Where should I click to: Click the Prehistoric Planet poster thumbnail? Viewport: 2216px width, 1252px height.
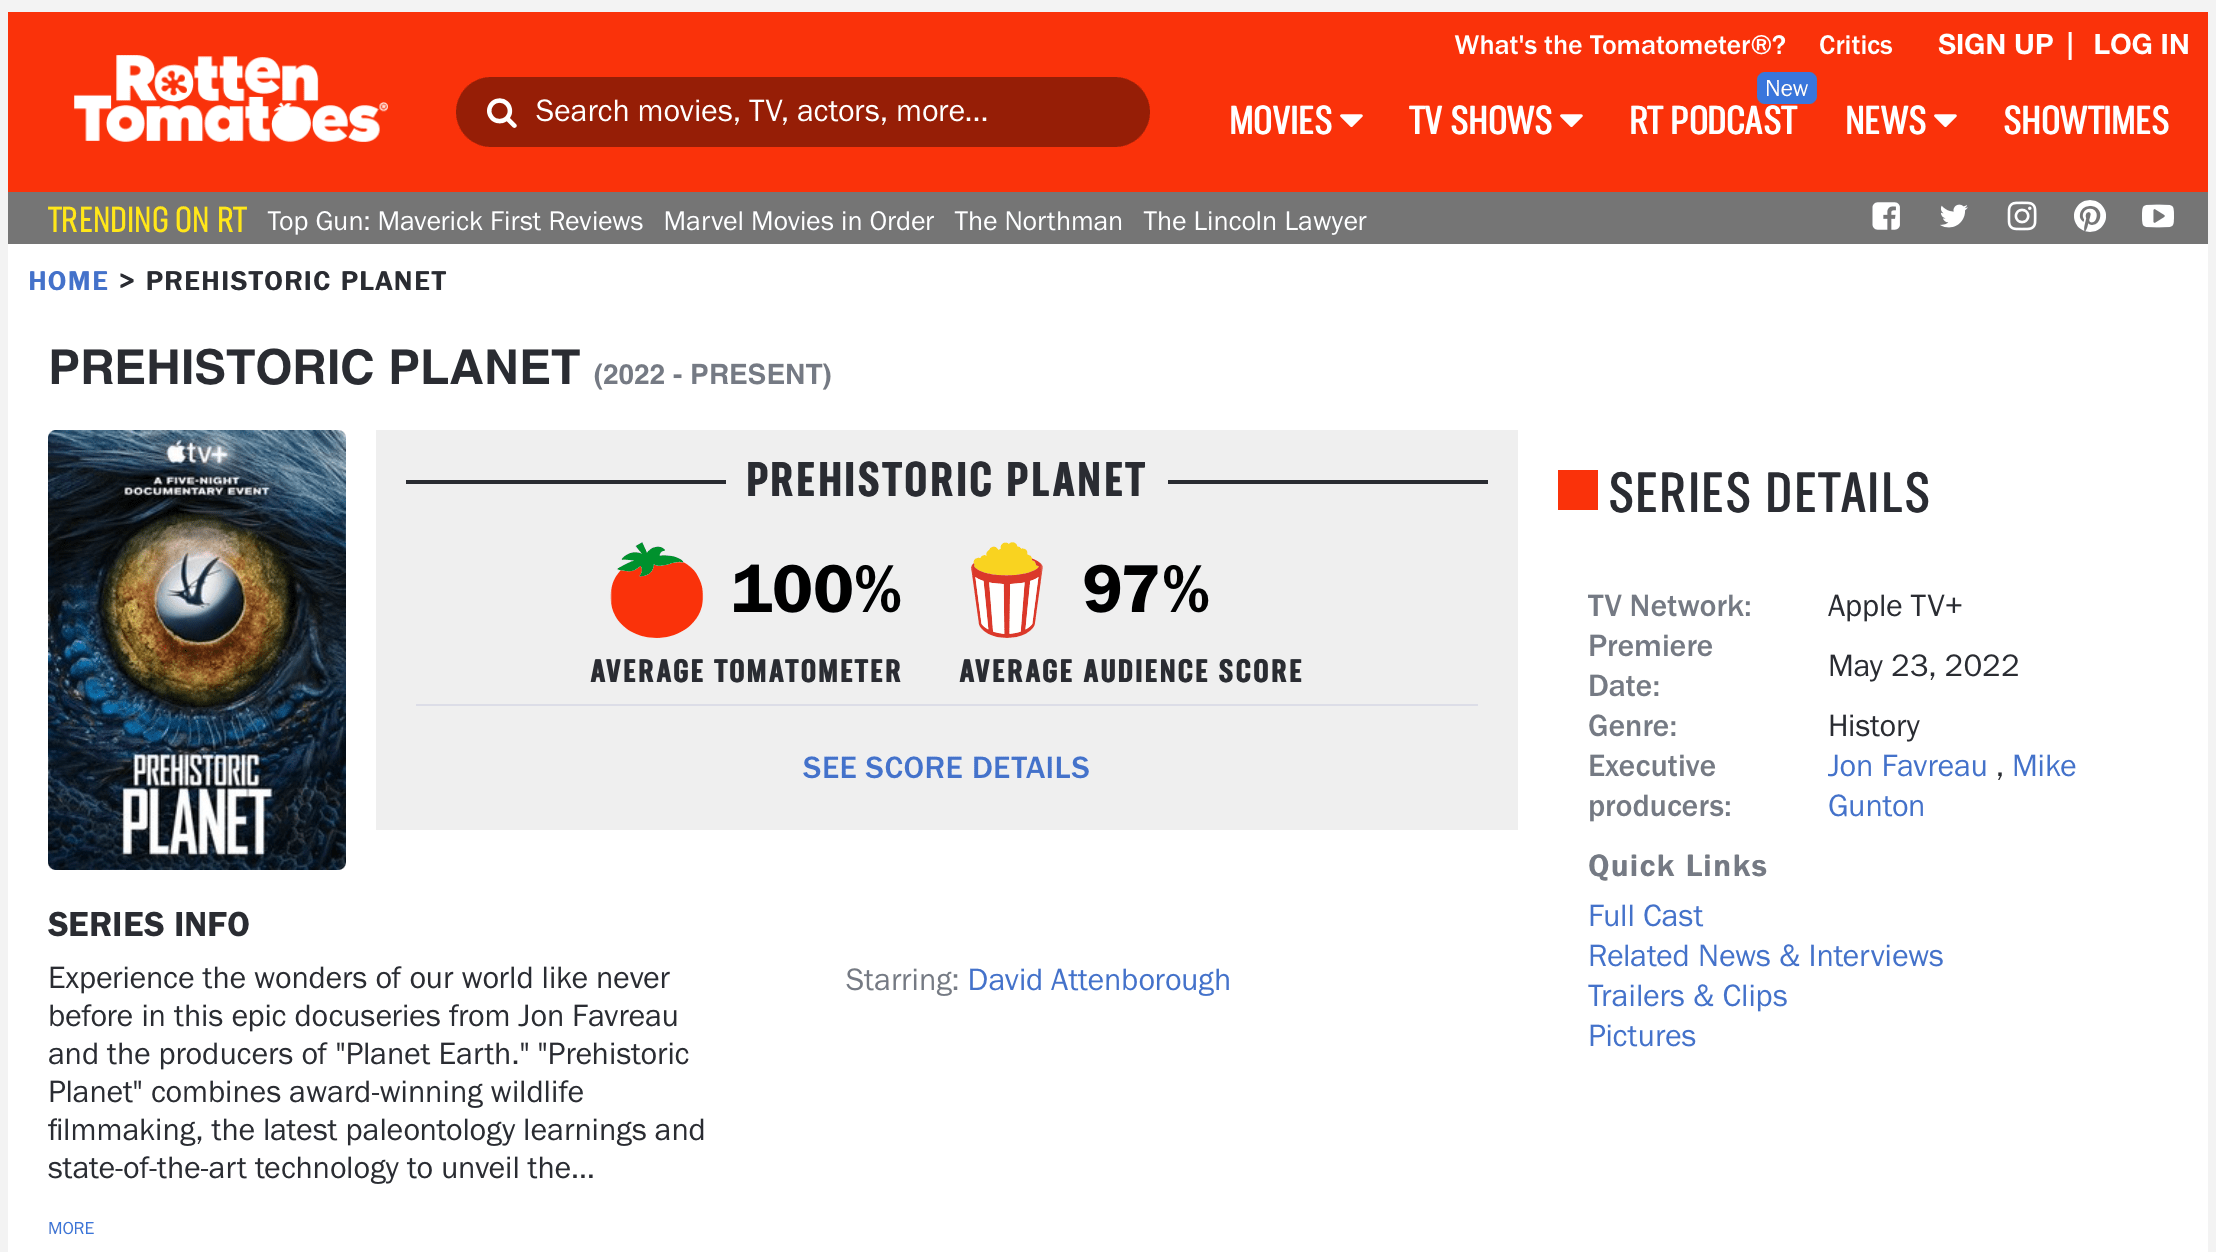pyautogui.click(x=197, y=650)
